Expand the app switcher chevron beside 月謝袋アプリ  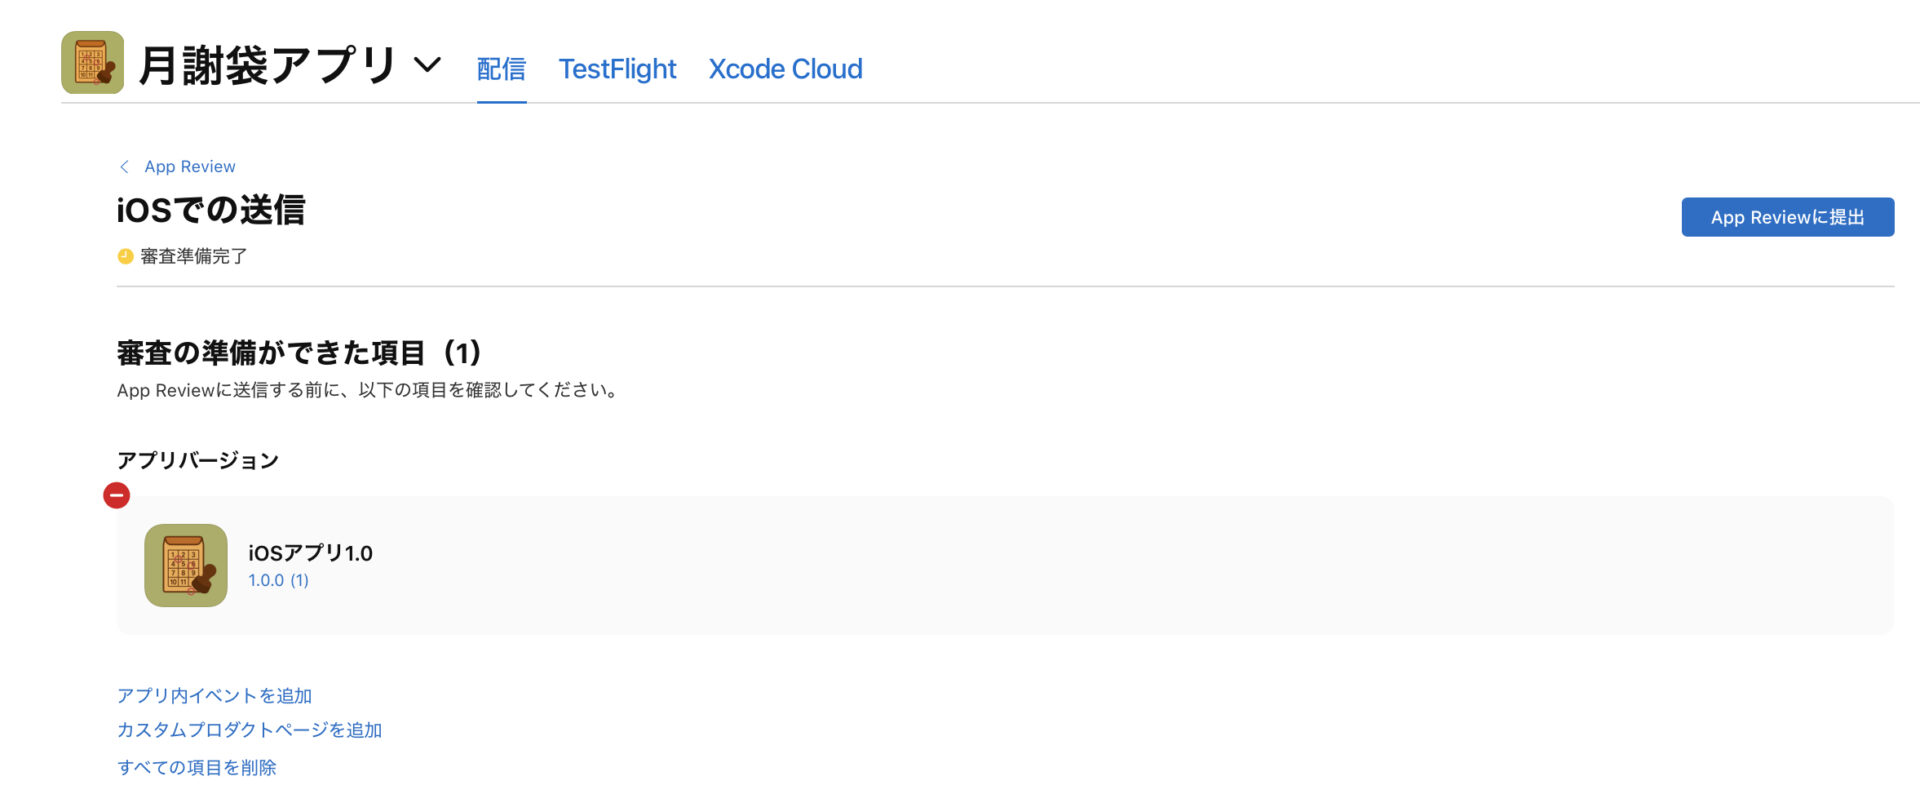[x=427, y=65]
